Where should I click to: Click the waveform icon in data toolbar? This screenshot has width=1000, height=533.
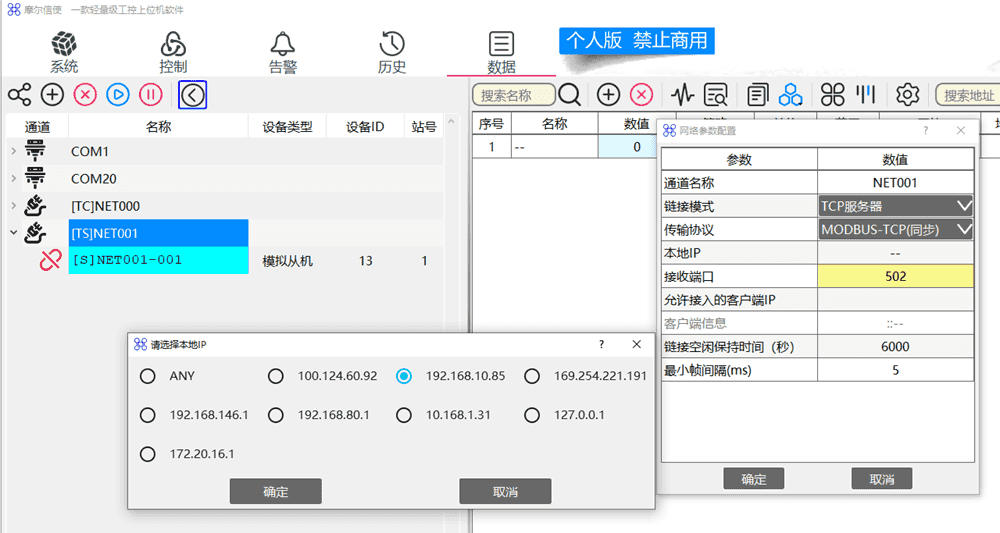tap(683, 95)
